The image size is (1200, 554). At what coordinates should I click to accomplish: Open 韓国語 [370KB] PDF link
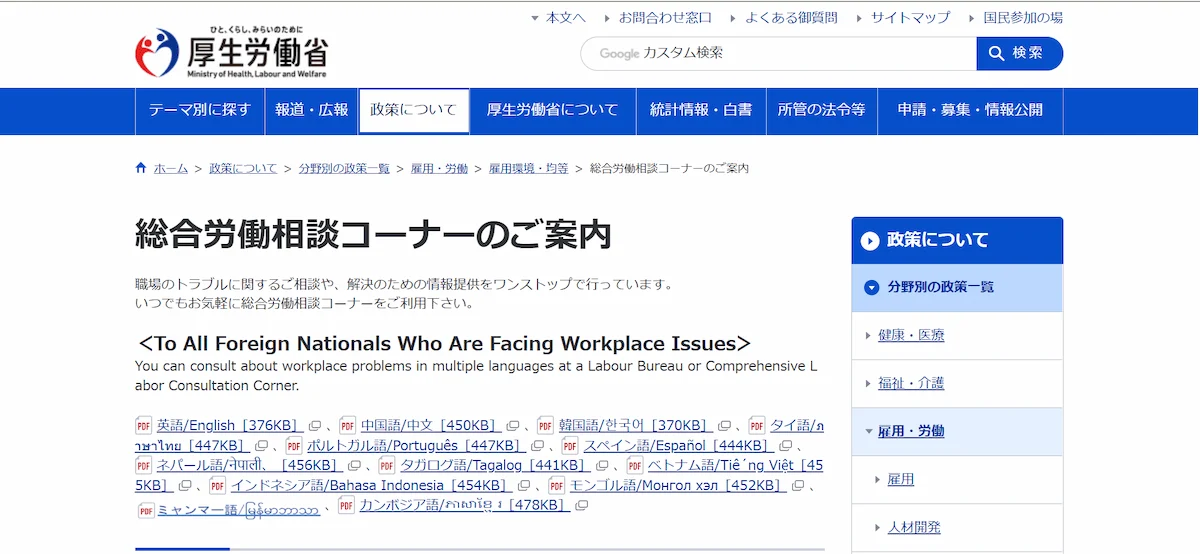tap(634, 425)
